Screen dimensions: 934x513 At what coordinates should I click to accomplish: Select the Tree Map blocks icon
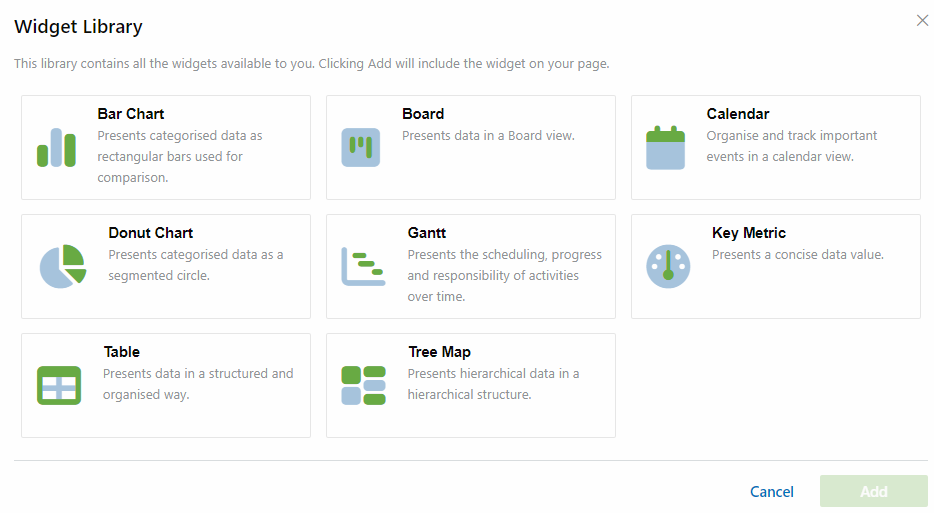(363, 385)
